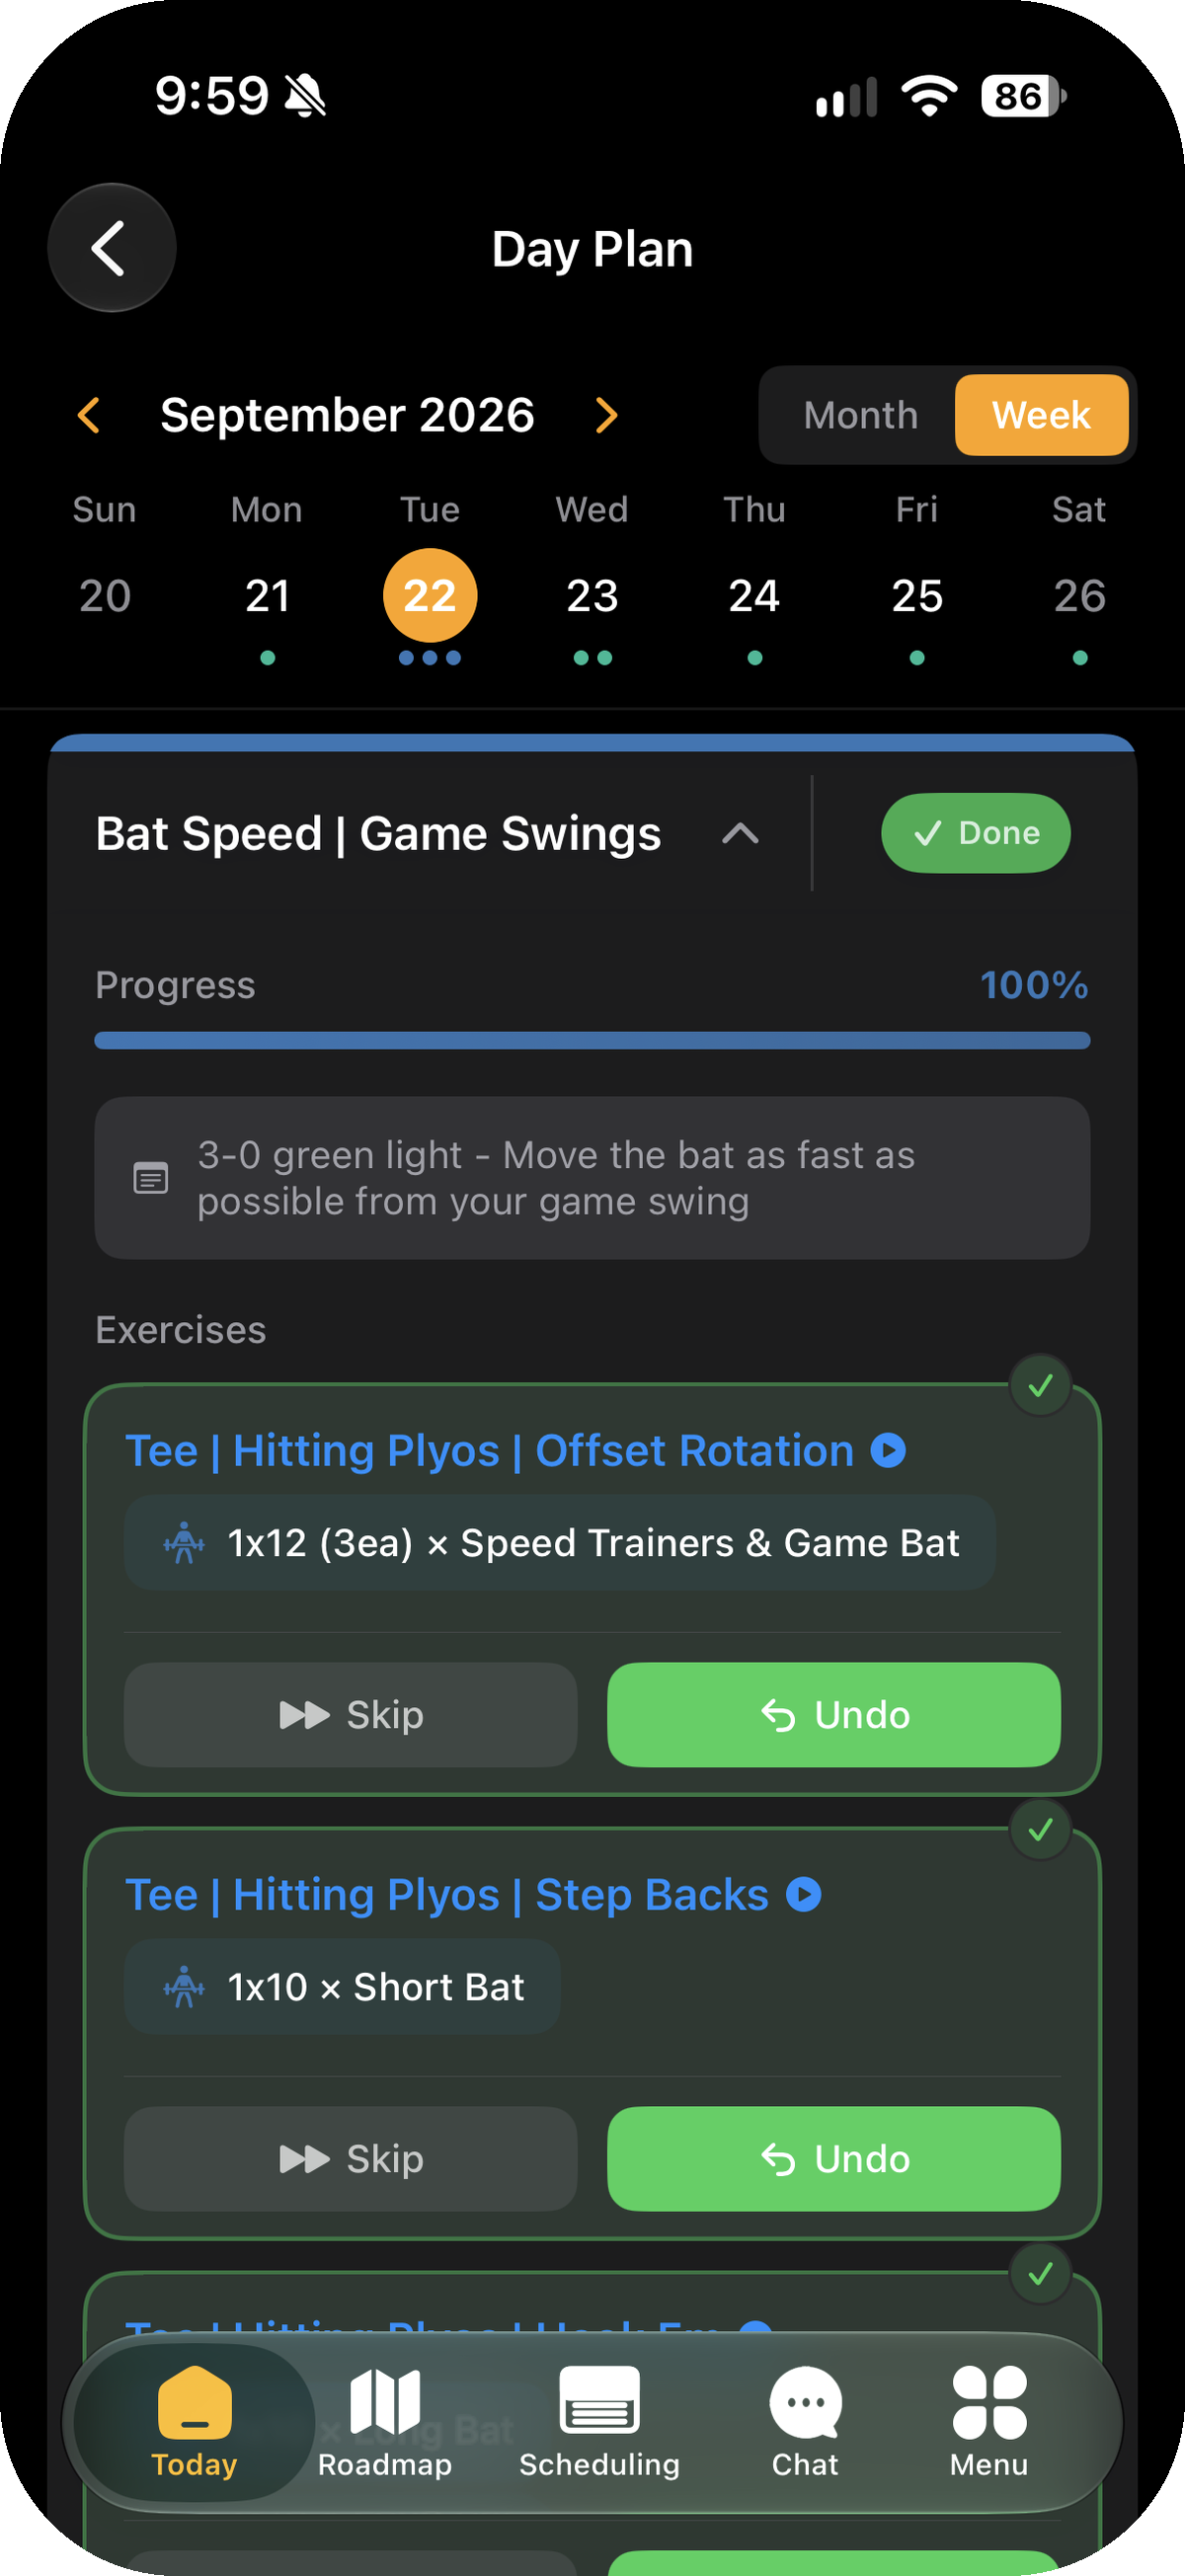1185x2576 pixels.
Task: Go to next month arrow
Action: 606,415
